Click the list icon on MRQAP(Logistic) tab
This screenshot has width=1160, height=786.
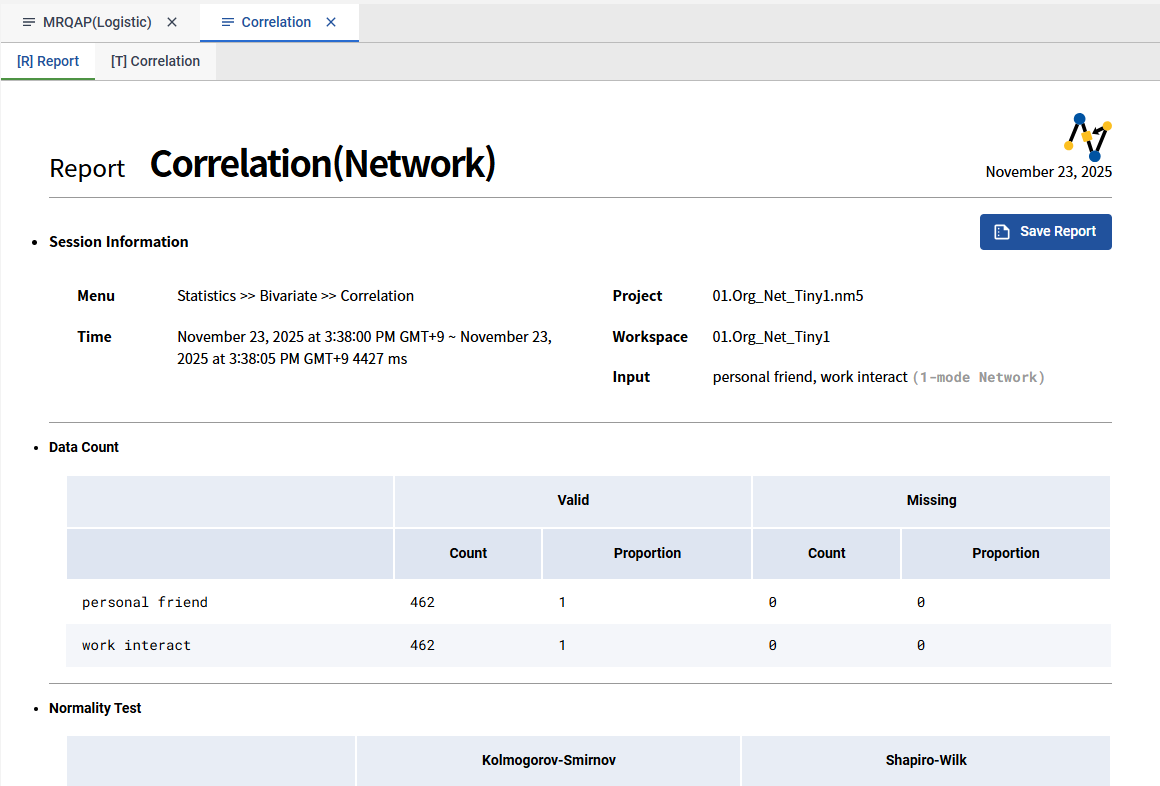click(29, 22)
